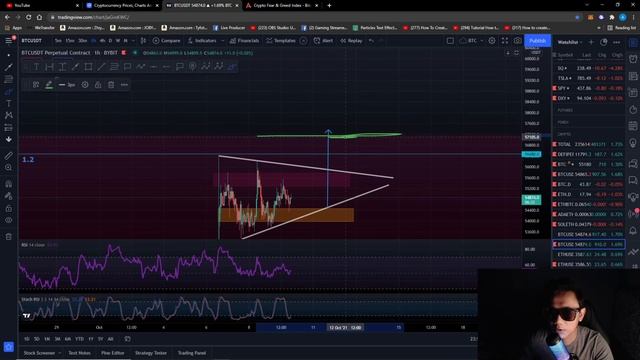
Task: Open more options dots in drawing toolbar
Action: pos(124,85)
